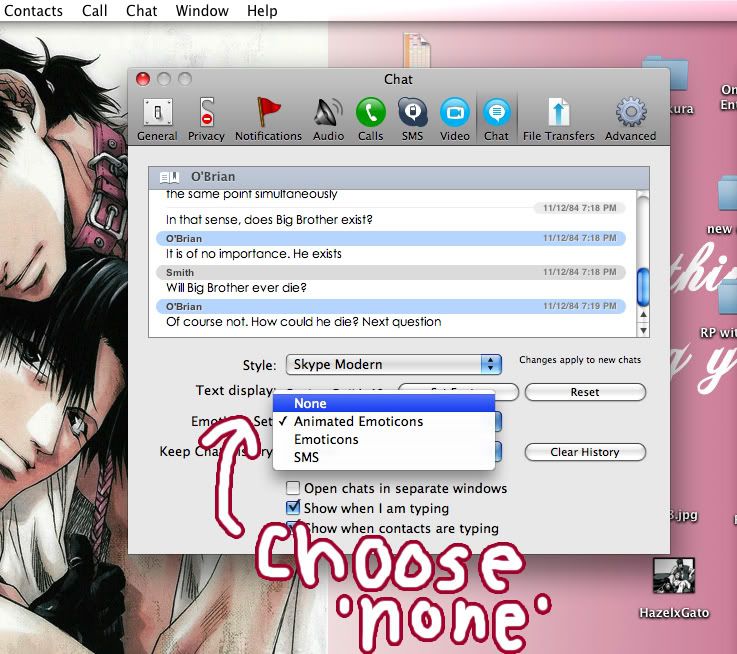The height and width of the screenshot is (654, 737).
Task: Open the Calls preferences pane
Action: click(370, 119)
